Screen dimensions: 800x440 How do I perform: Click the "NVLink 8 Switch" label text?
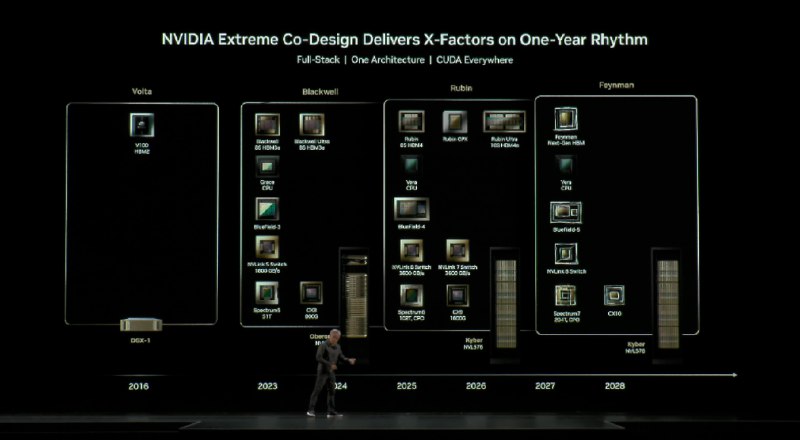(566, 272)
